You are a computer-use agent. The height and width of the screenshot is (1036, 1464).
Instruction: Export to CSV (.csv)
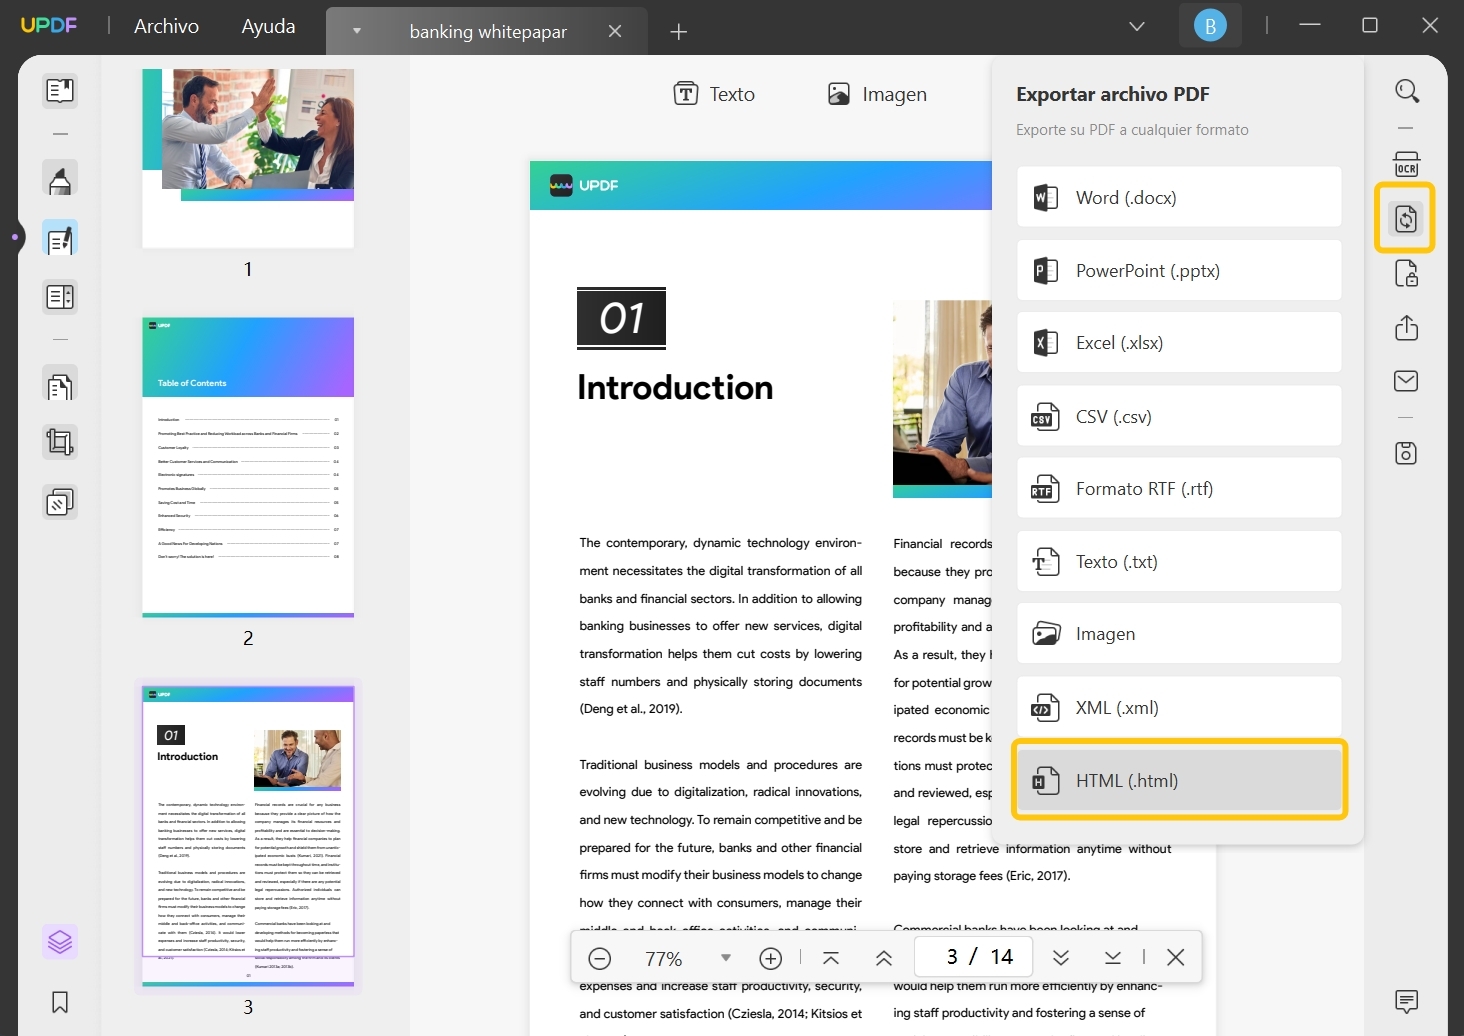1179,416
